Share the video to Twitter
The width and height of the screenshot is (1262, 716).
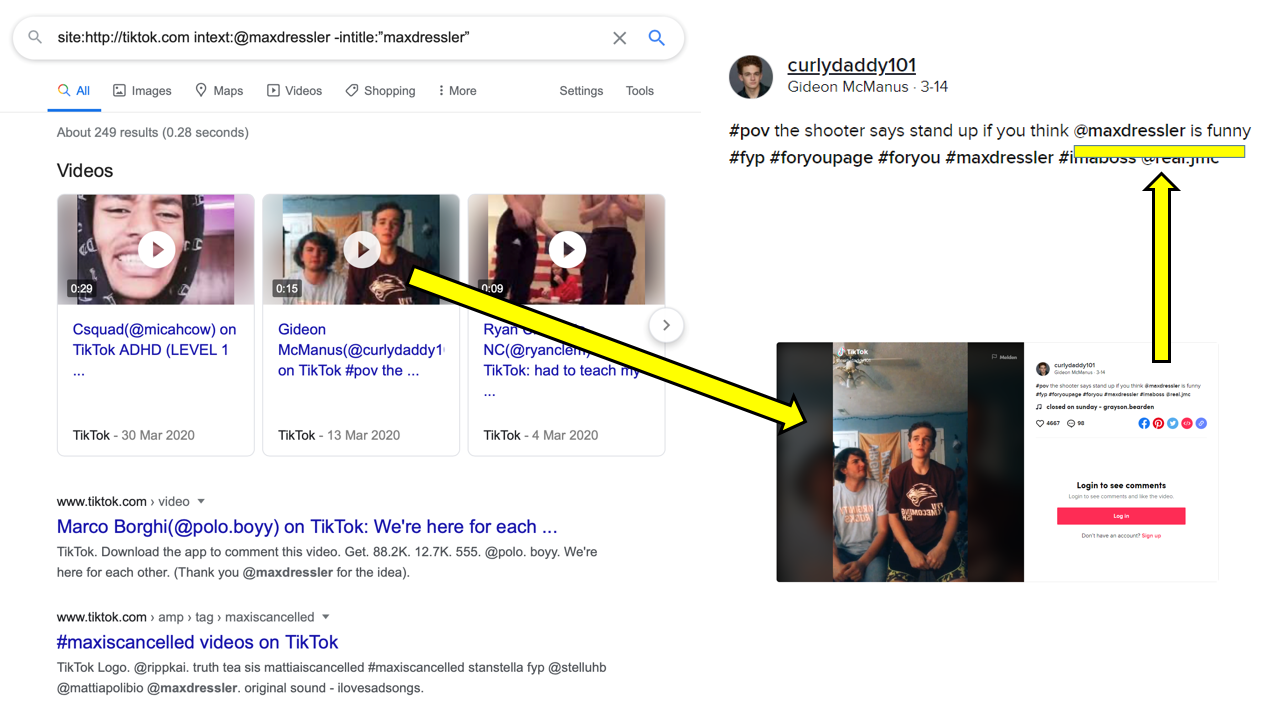point(1172,423)
